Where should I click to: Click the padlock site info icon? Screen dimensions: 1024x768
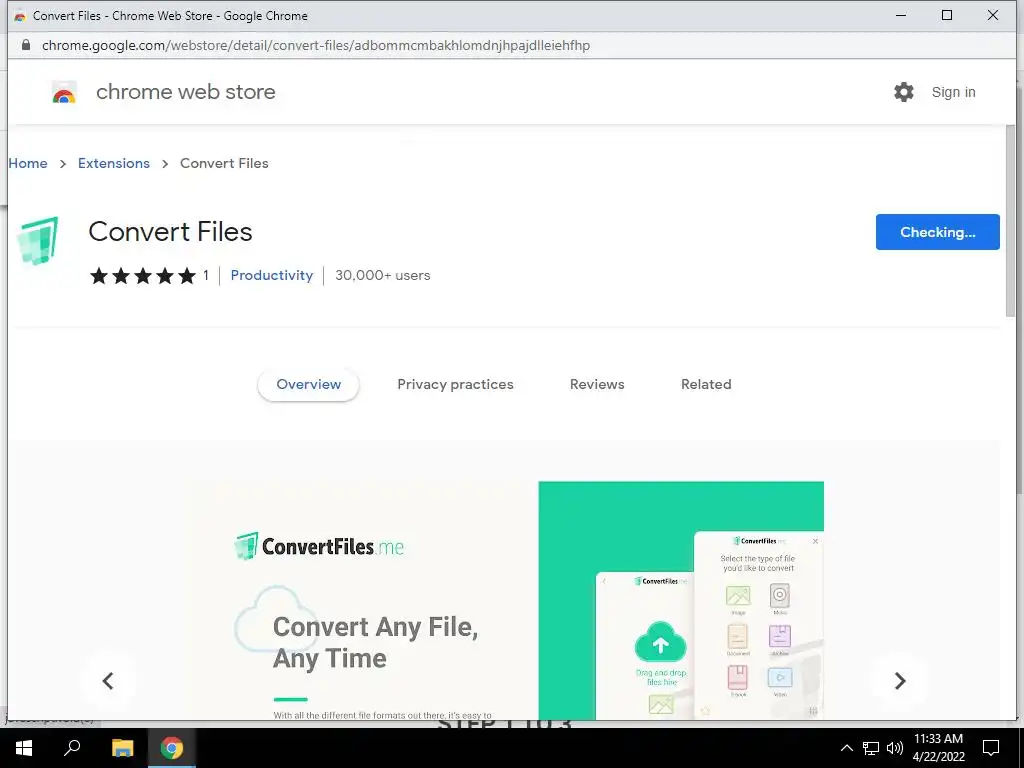click(25, 45)
